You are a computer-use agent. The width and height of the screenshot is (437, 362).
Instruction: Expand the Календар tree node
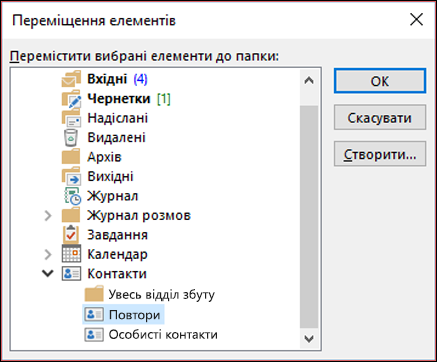pos(48,254)
